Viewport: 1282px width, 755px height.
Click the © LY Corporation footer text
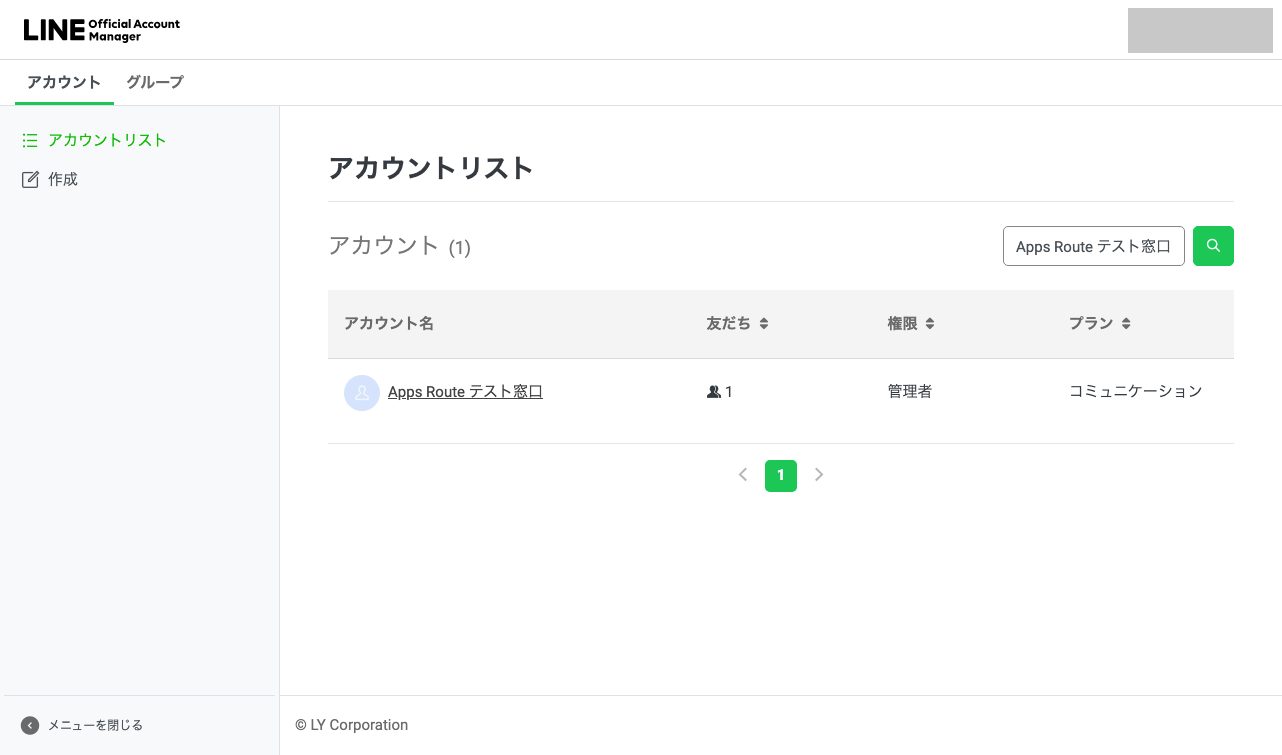352,725
